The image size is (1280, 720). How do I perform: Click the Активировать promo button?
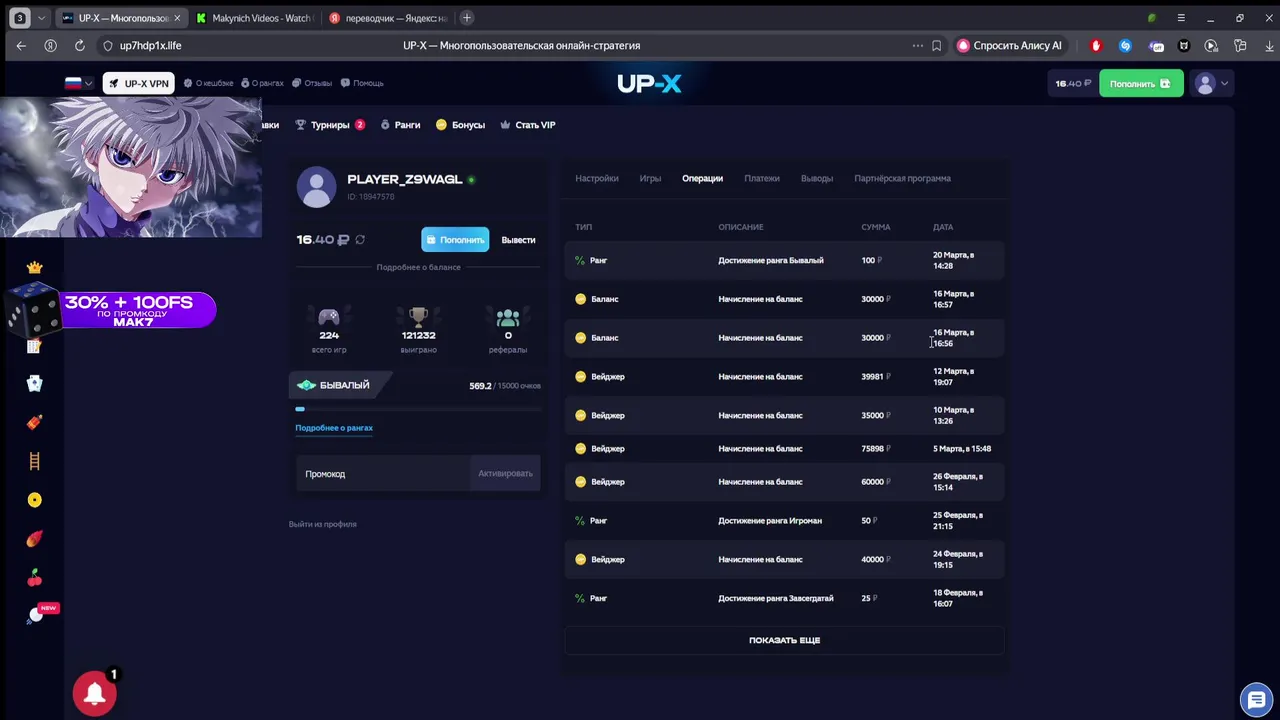point(505,474)
